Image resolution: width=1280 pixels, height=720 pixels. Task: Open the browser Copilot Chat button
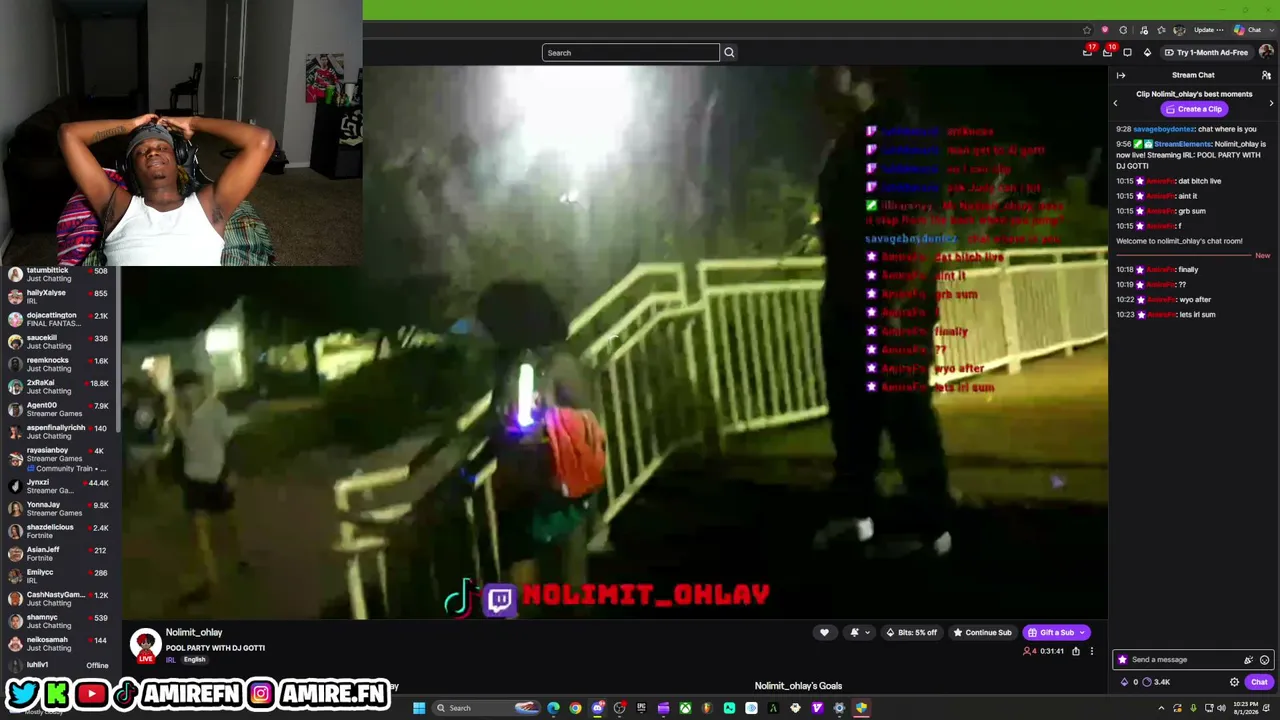(x=1248, y=30)
